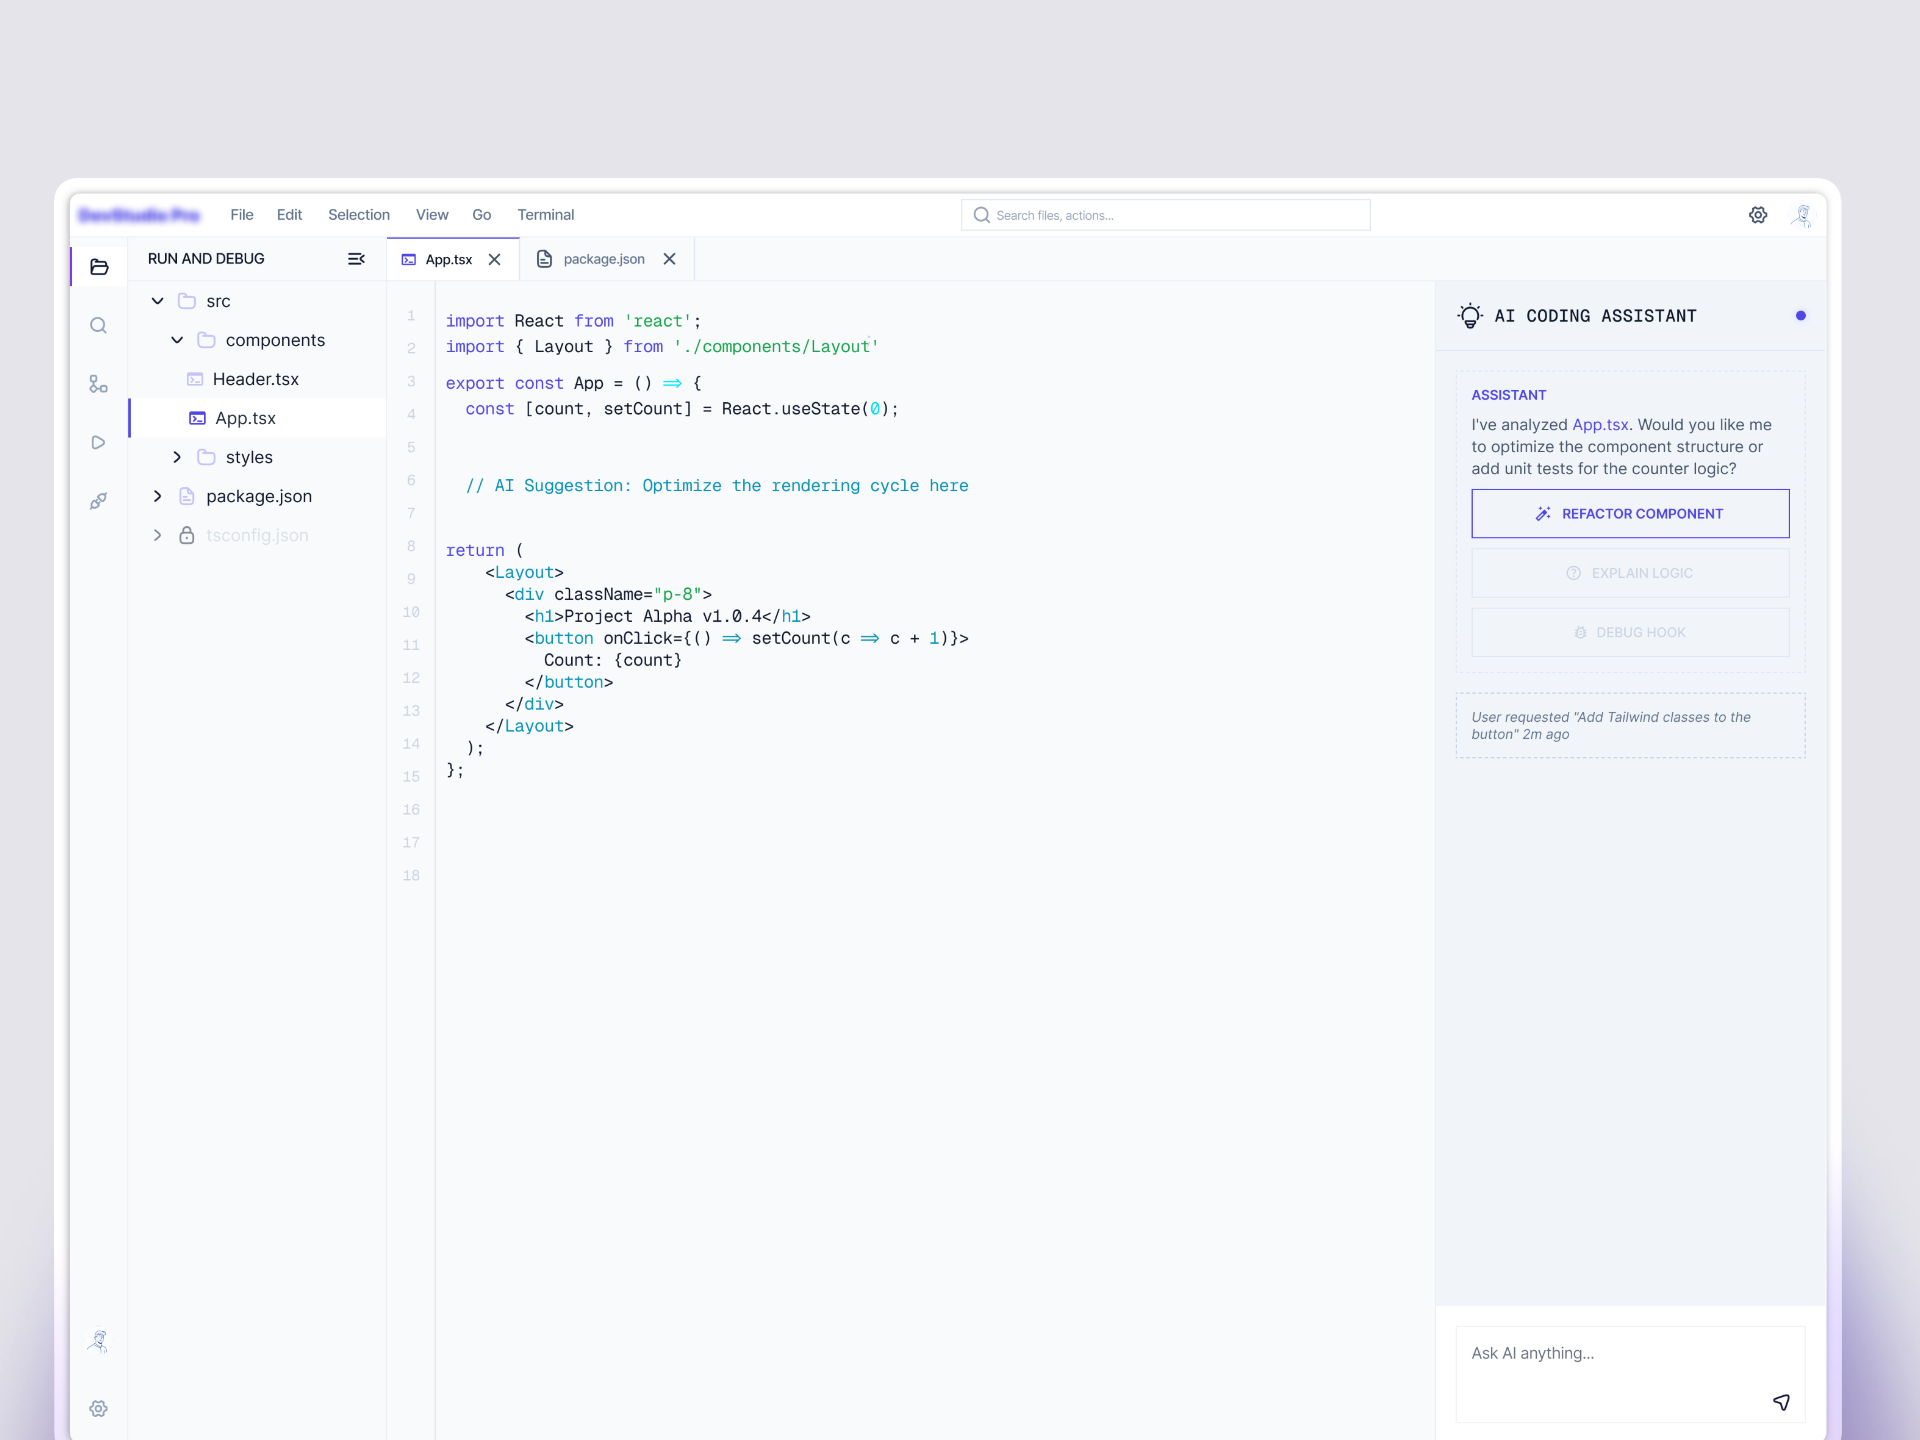Collapse the side panel with the menu-fold icon
The image size is (1920, 1440).
click(x=356, y=259)
